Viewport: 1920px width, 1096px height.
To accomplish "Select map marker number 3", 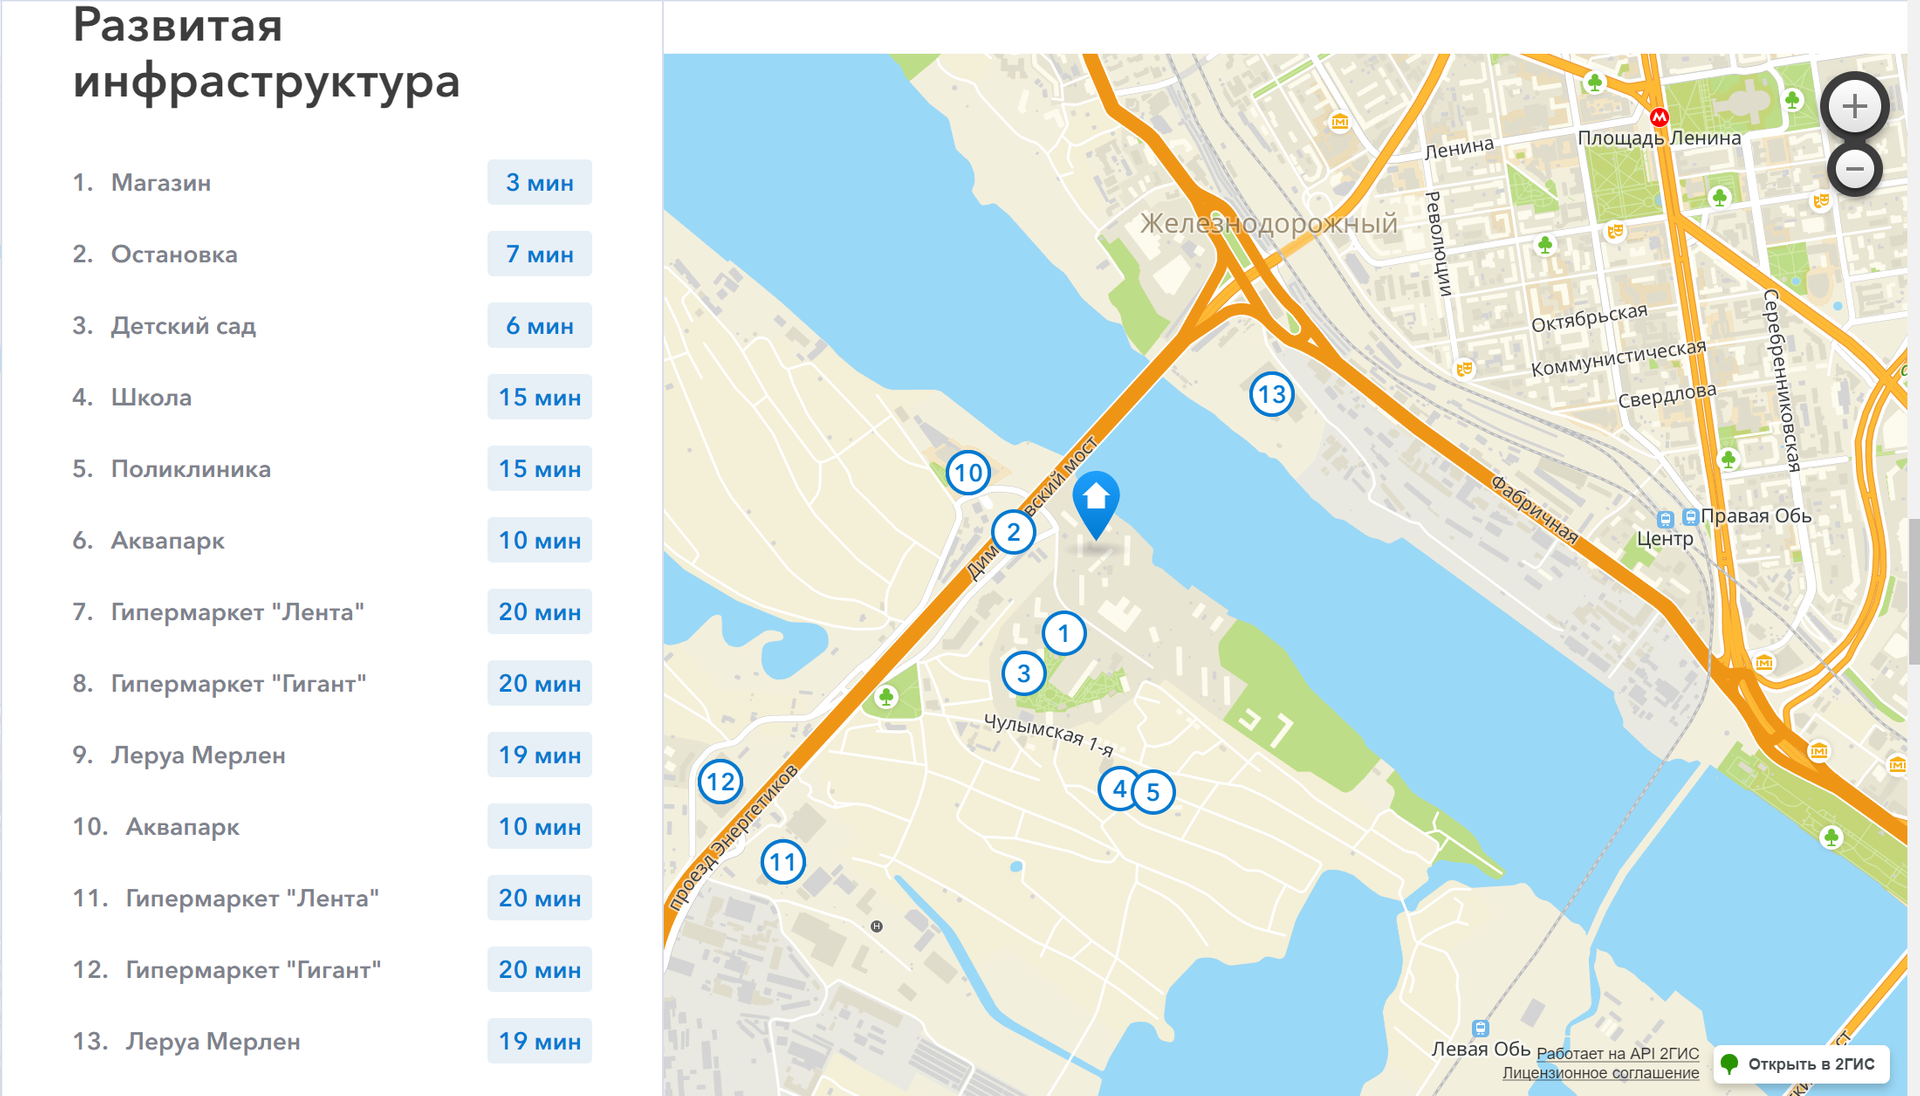I will tap(1023, 674).
